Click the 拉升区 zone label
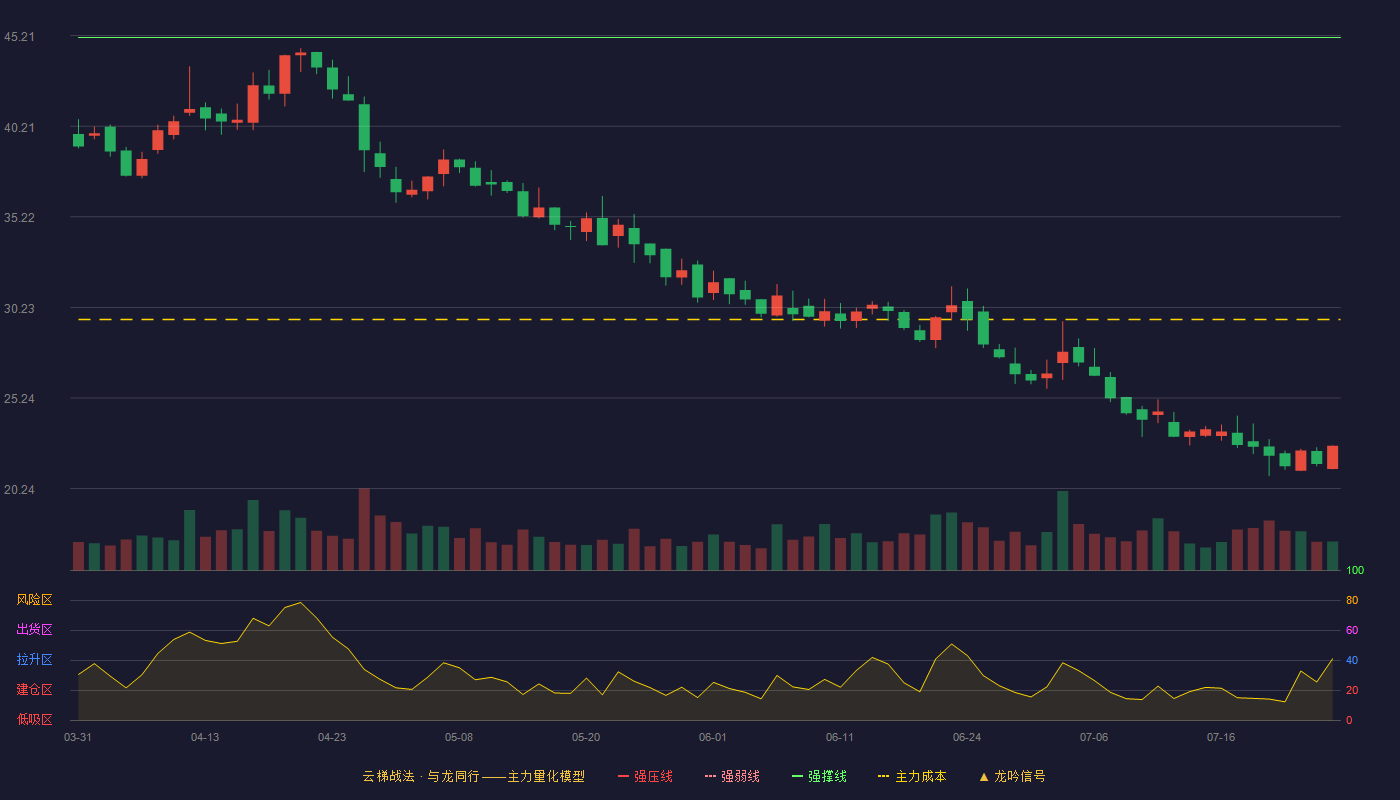This screenshot has height=800, width=1400. (x=34, y=660)
